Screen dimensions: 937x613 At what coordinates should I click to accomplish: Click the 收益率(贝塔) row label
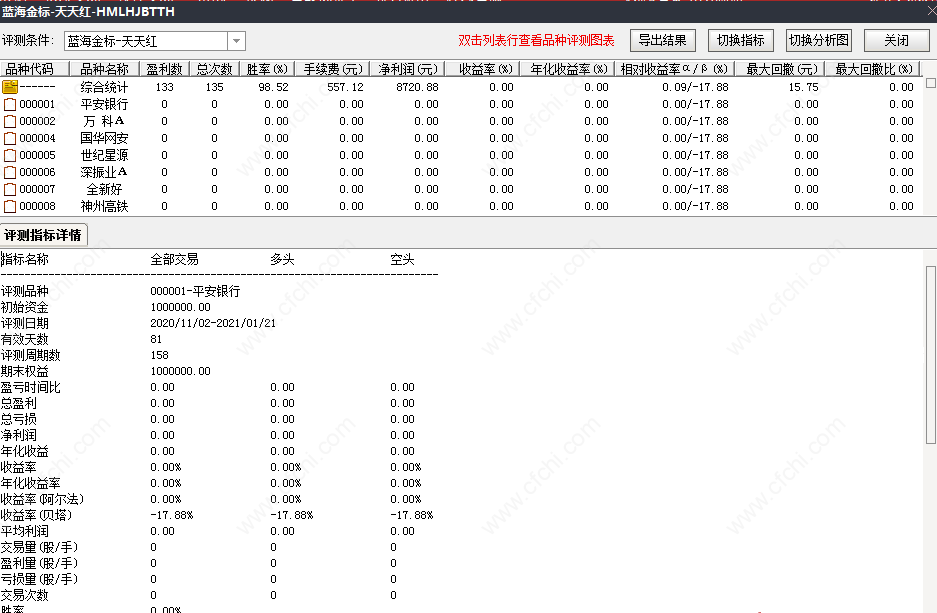(x=36, y=515)
